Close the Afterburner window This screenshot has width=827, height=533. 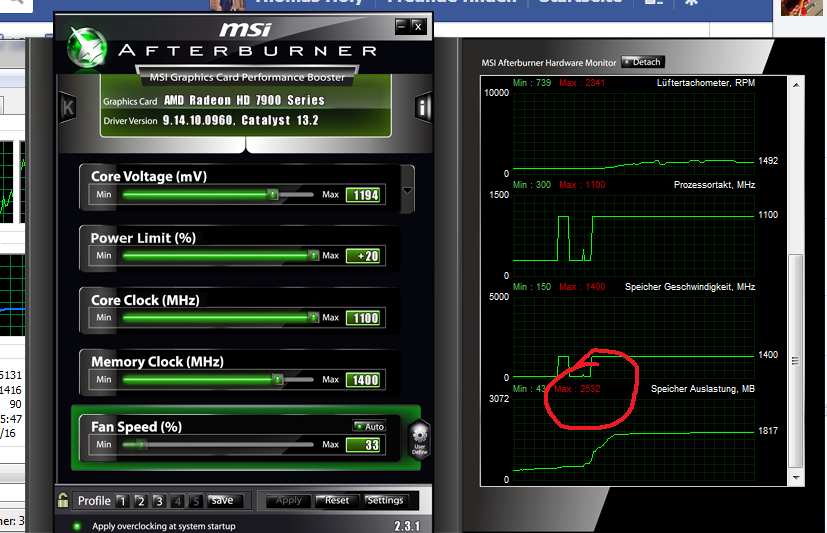[x=418, y=26]
